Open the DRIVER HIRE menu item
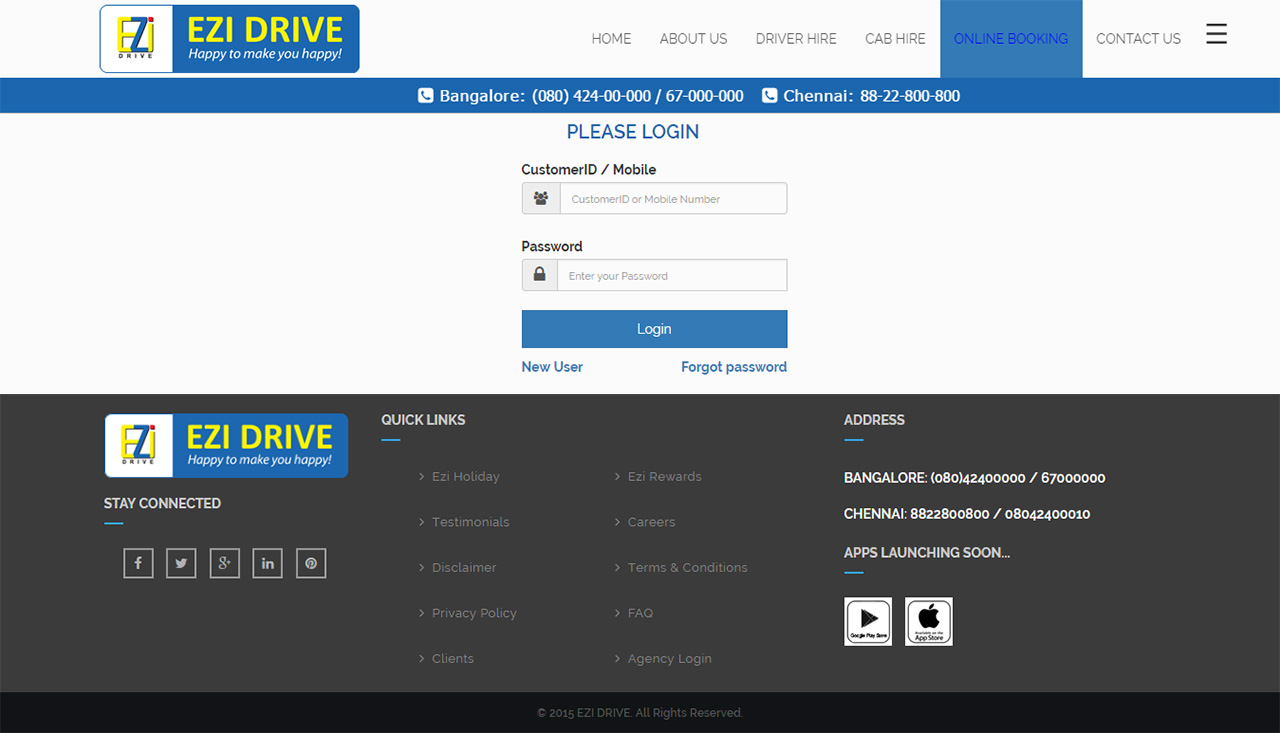 (x=796, y=39)
